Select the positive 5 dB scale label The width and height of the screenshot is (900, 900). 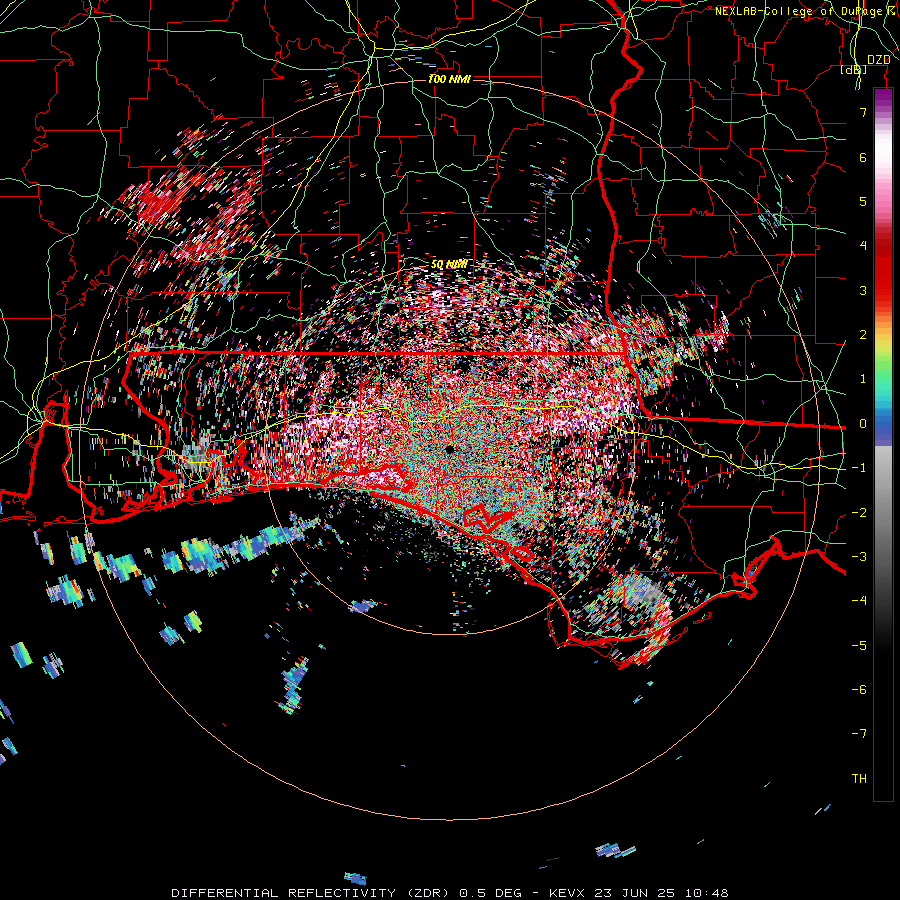[863, 201]
